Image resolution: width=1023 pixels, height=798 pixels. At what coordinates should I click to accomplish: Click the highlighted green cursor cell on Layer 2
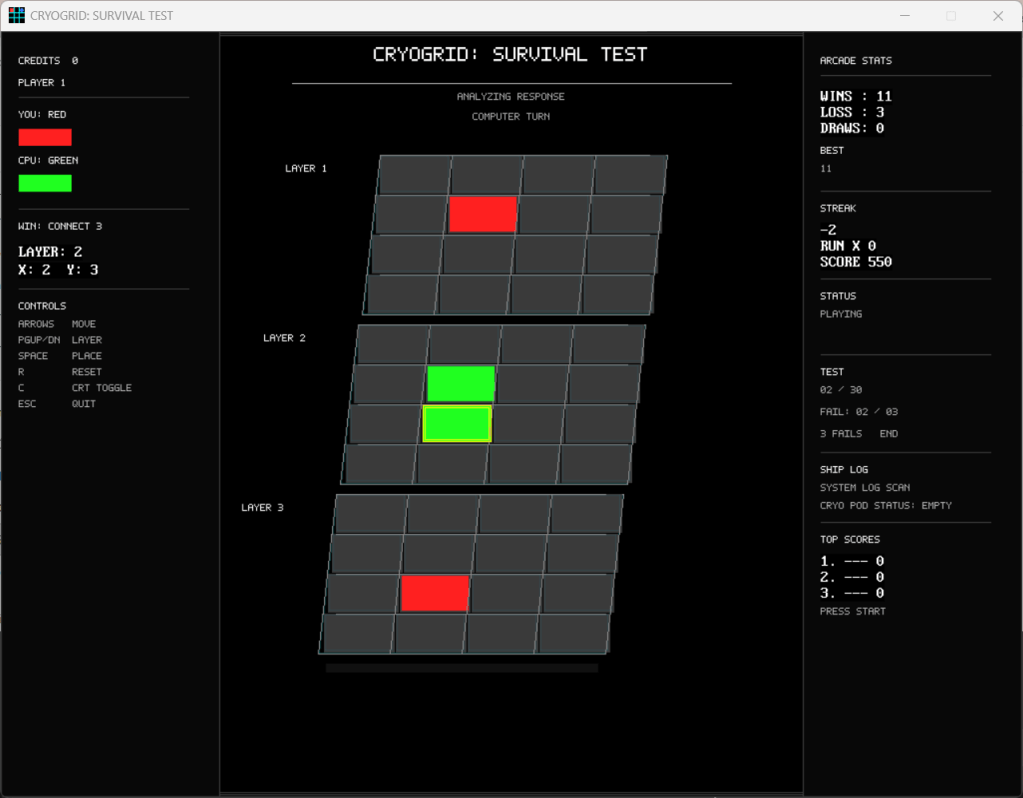click(x=457, y=424)
